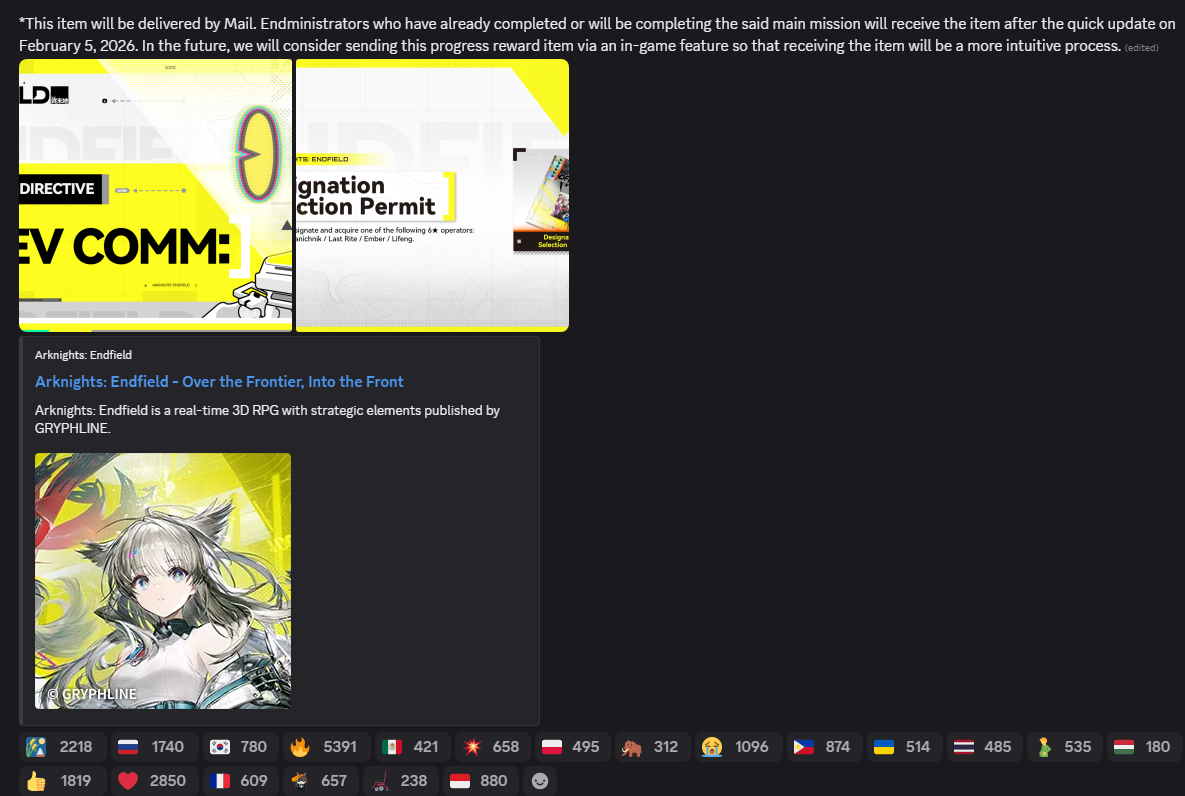1185x796 pixels.
Task: Add the crying face reaction showing 1096
Action: 738,747
